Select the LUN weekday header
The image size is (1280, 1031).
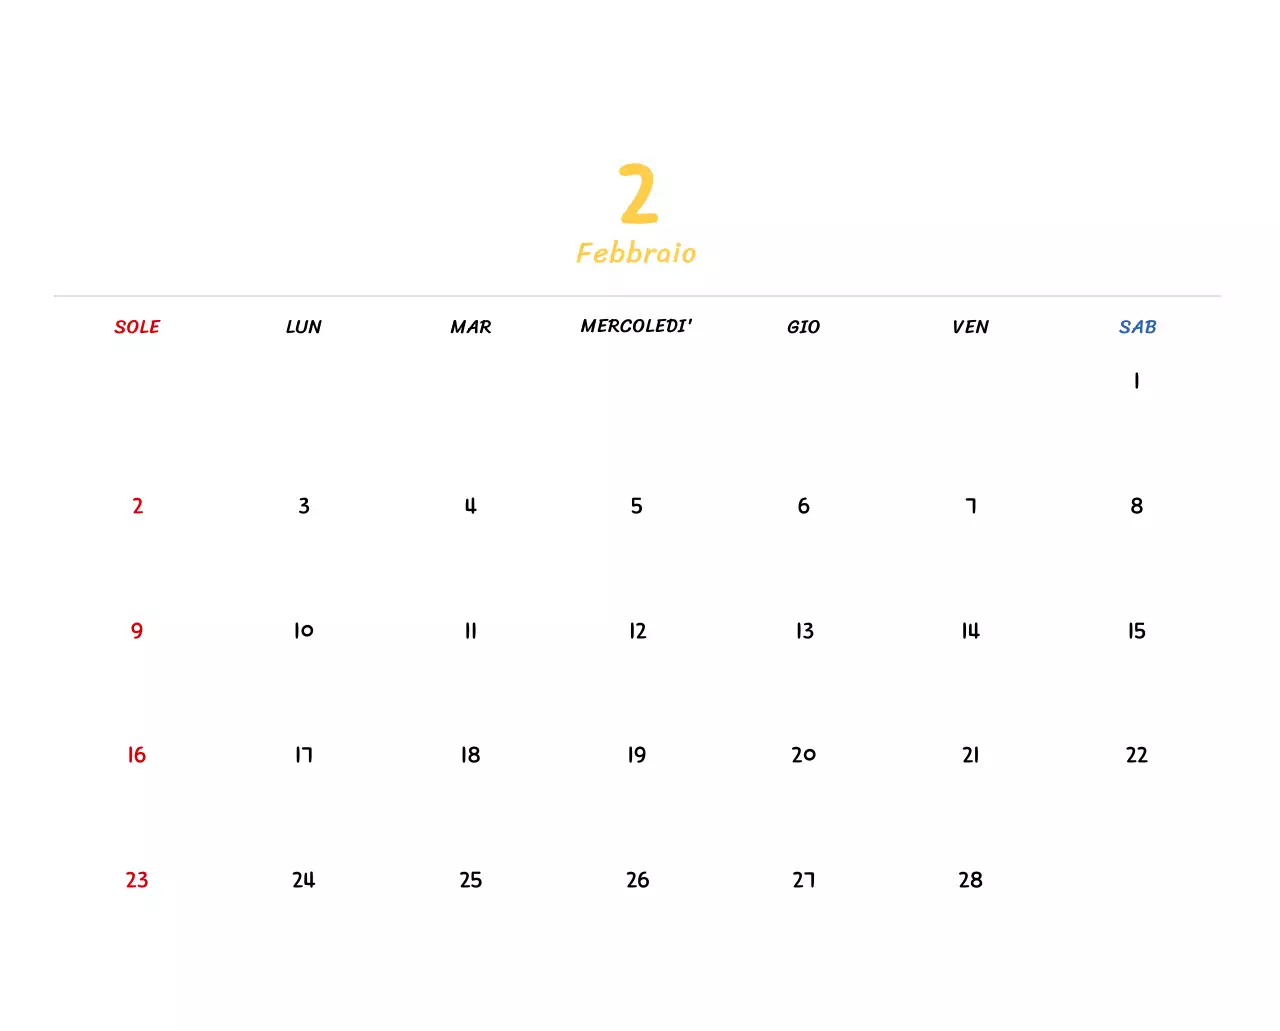coord(303,326)
